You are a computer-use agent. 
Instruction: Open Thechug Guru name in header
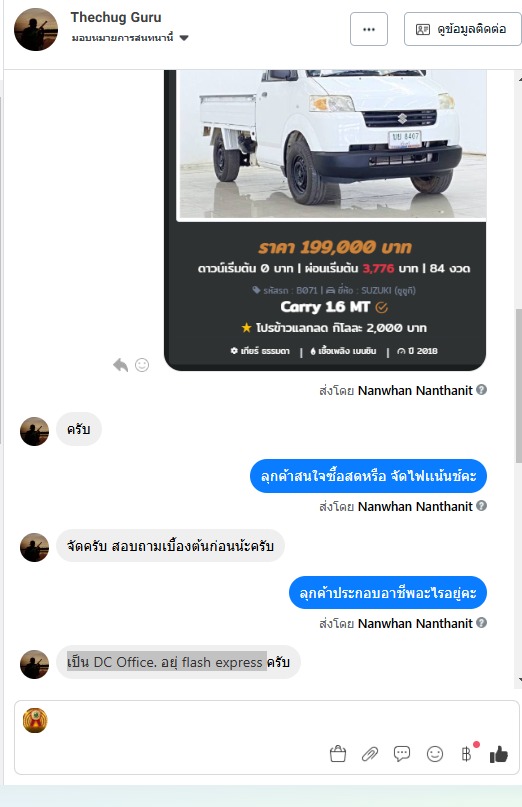tap(116, 17)
